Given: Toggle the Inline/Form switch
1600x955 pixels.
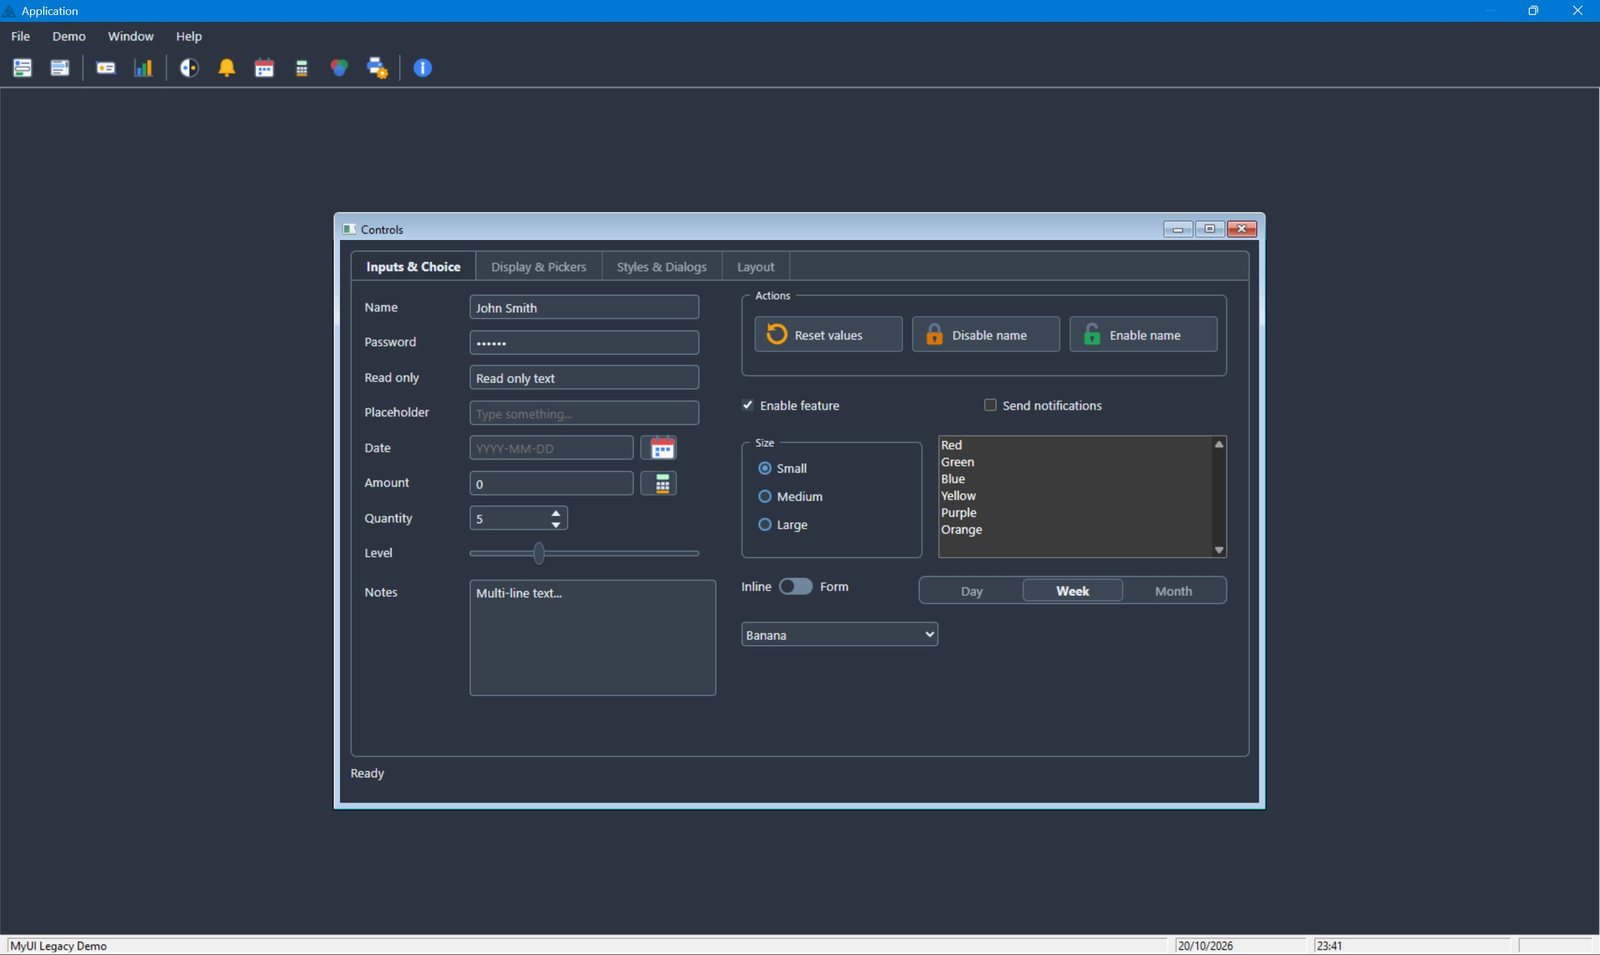Looking at the screenshot, I should point(796,587).
